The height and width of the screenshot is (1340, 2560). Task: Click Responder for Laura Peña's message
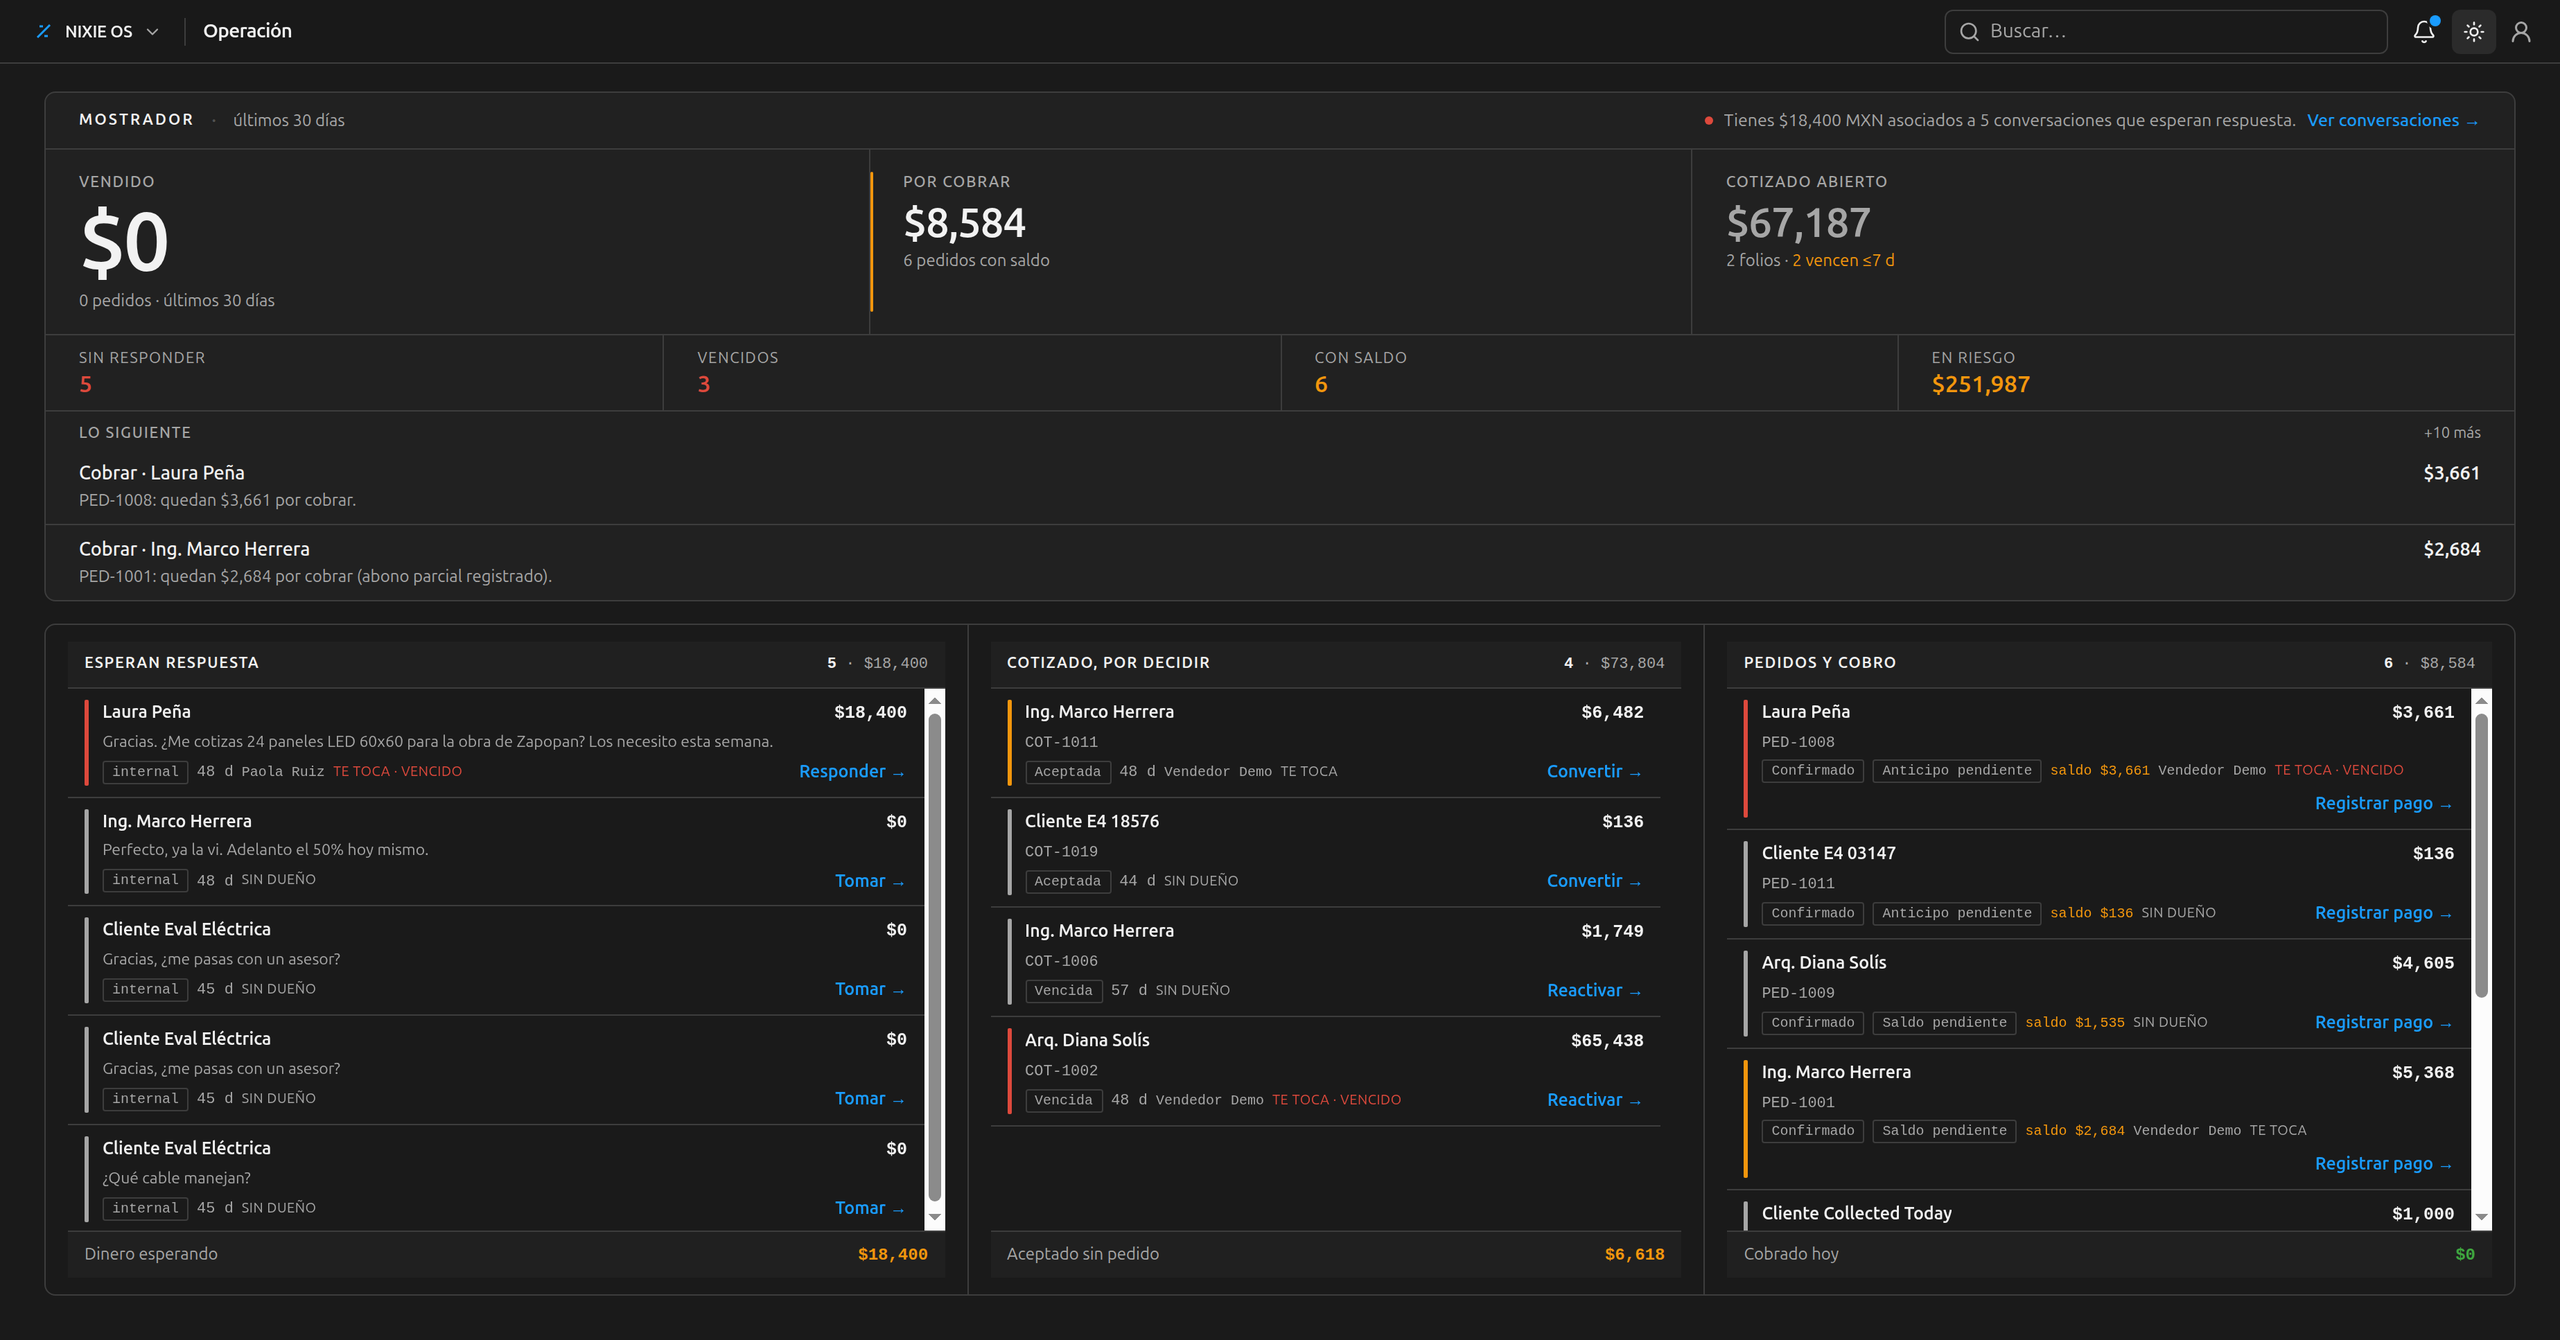(852, 771)
